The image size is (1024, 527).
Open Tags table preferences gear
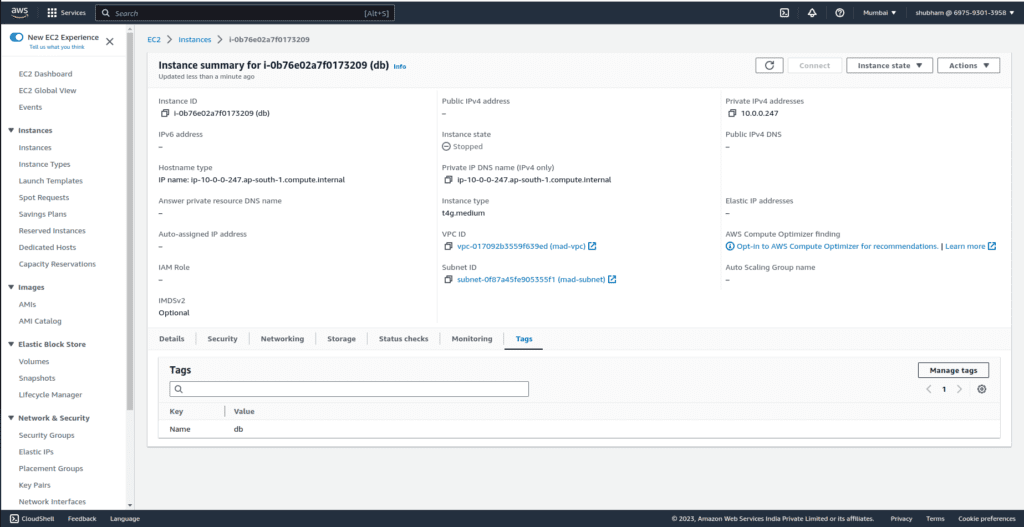click(982, 389)
